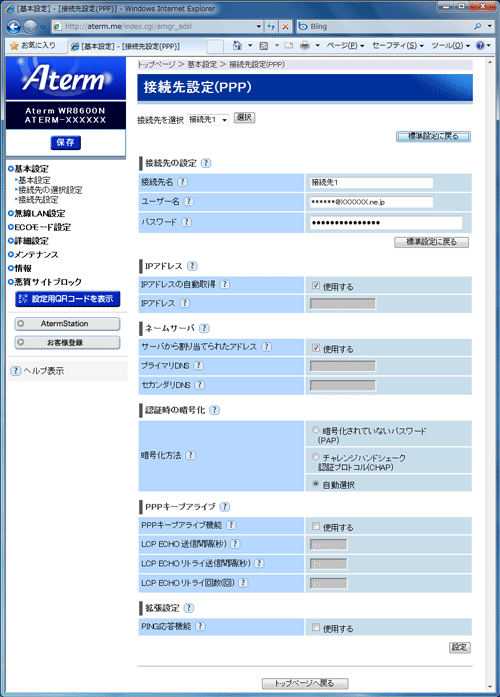Viewport: 500px width, 697px height.
Task: Click the refresh page icon
Action: coord(271,27)
